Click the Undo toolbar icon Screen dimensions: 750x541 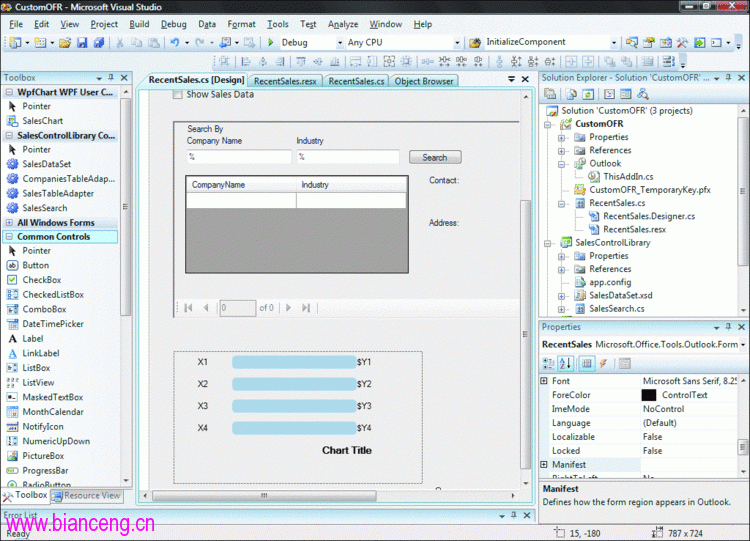(175, 43)
